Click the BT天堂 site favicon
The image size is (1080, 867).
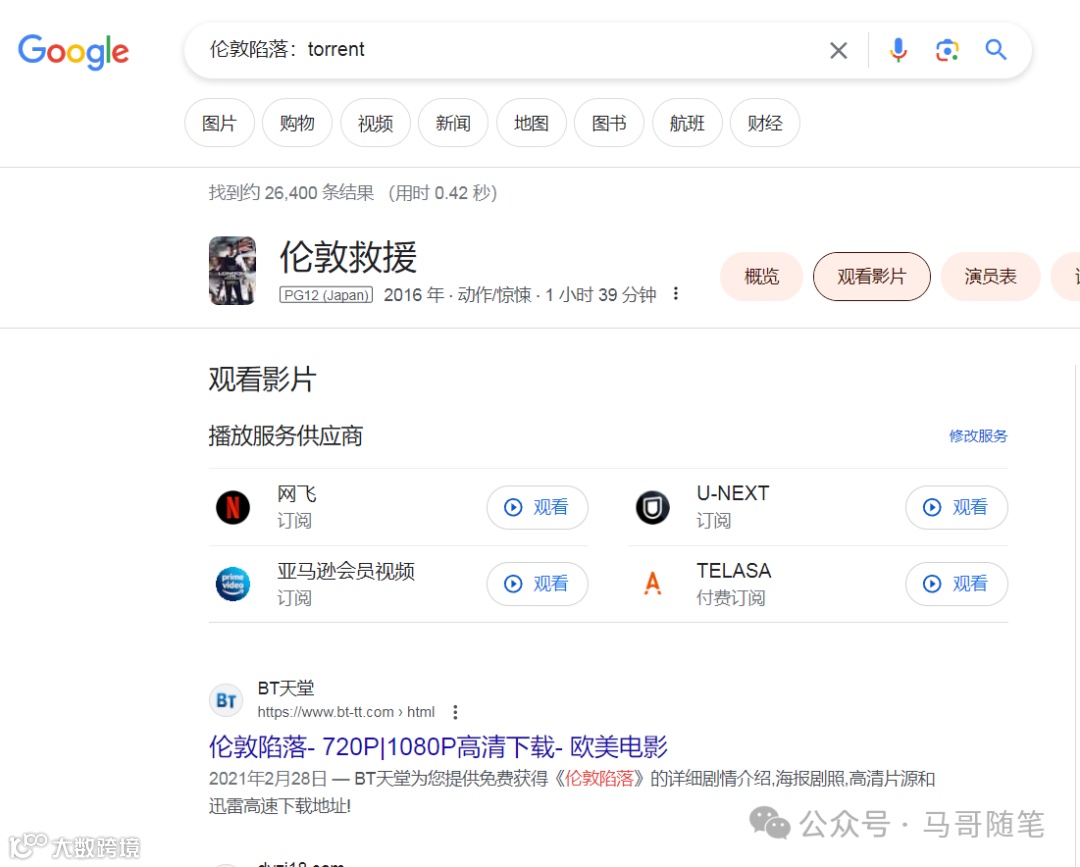tap(226, 700)
